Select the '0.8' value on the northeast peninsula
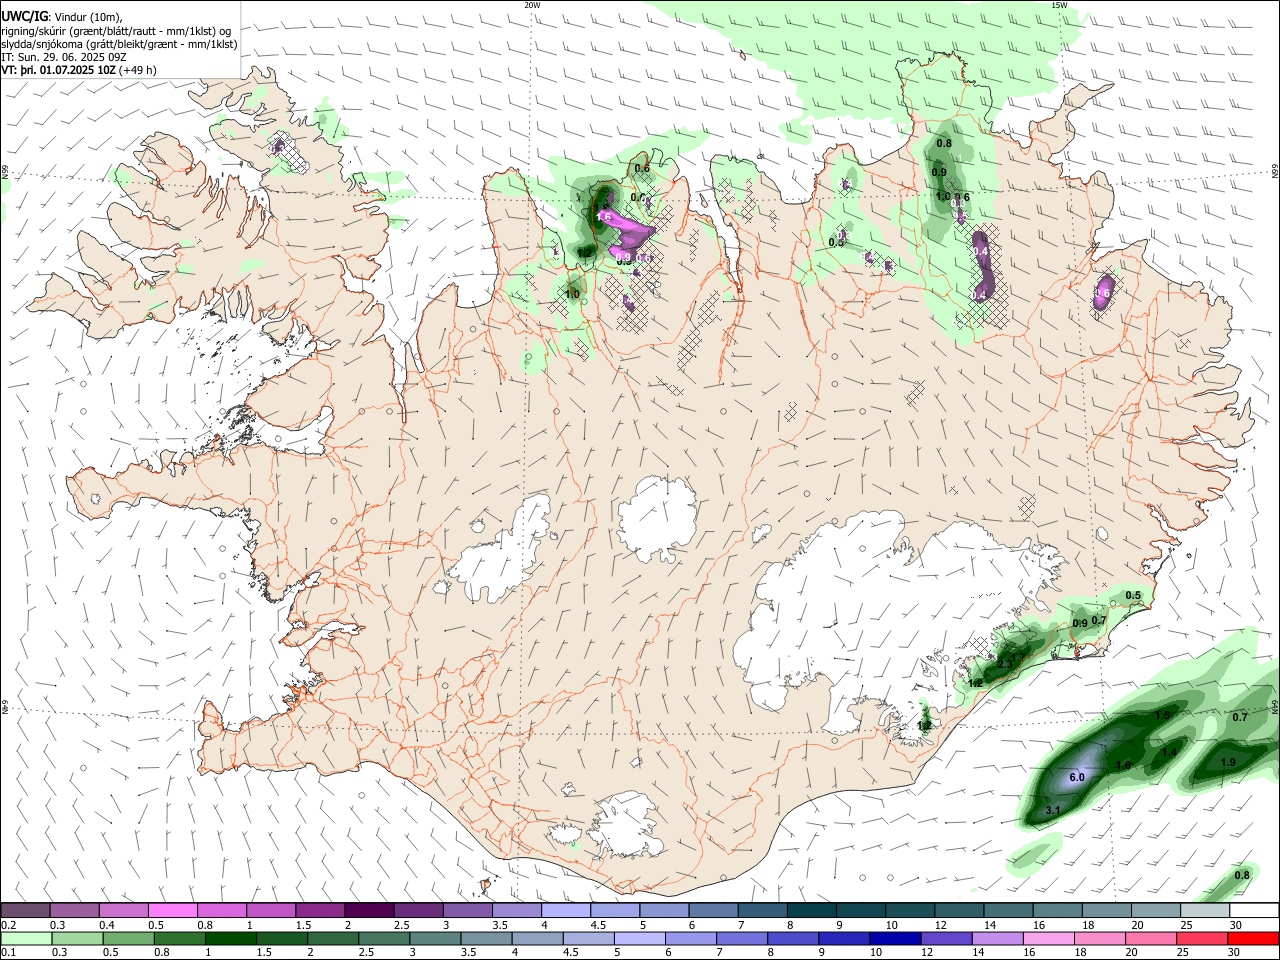 point(944,144)
